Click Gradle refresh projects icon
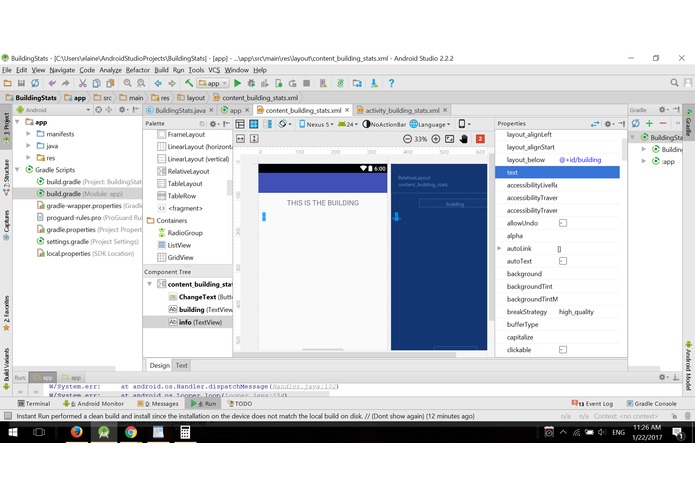This screenshot has height=494, width=695. (636, 123)
